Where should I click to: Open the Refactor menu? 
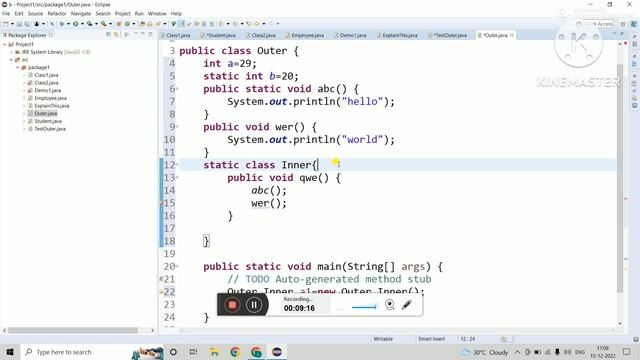click(57, 13)
